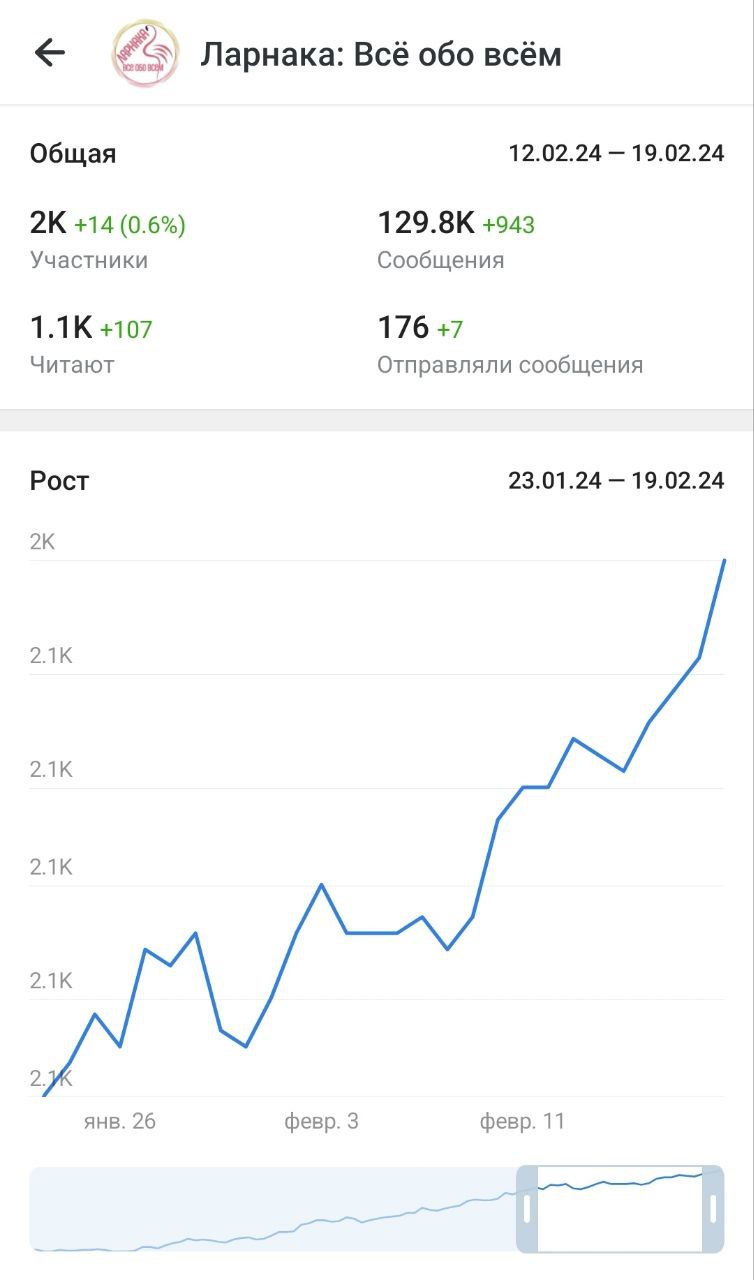
Task: Click the selected window in the range selector
Action: [620, 1209]
